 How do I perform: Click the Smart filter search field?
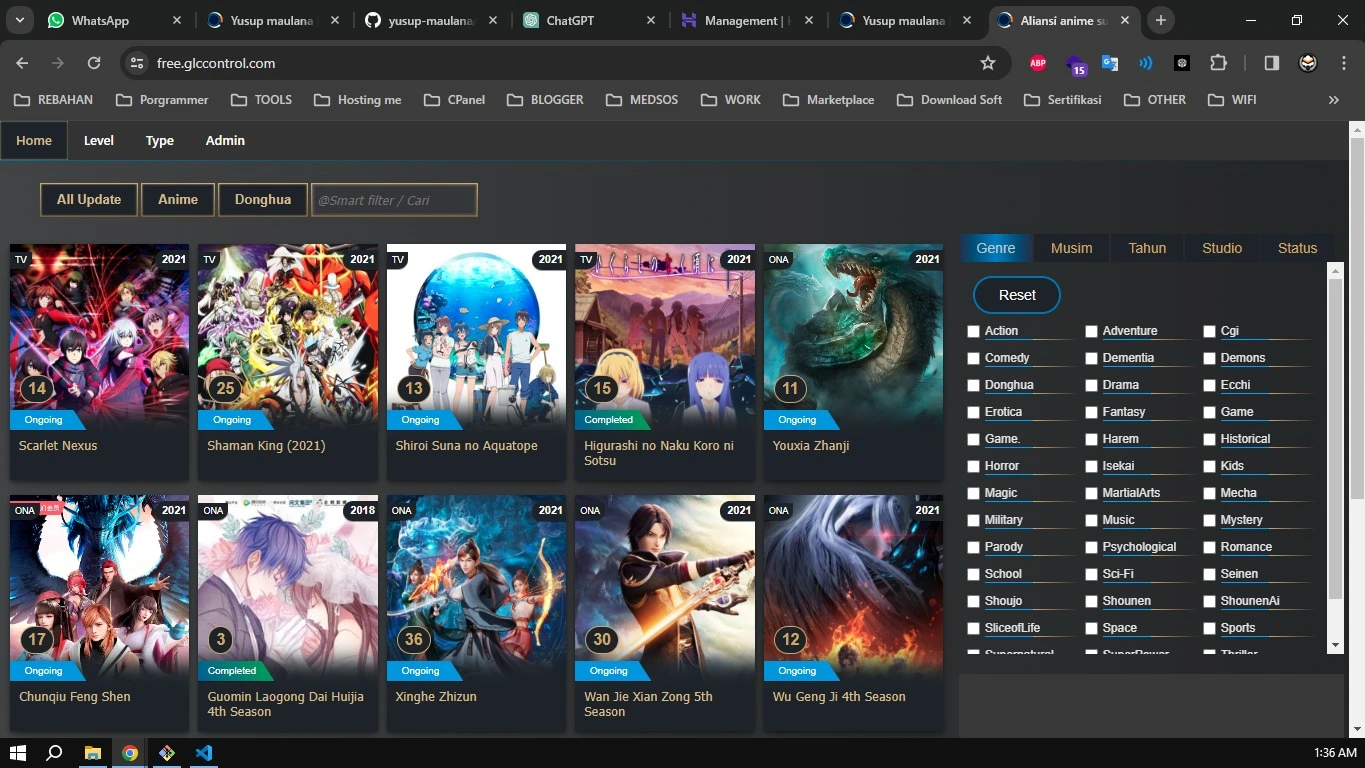tap(393, 199)
